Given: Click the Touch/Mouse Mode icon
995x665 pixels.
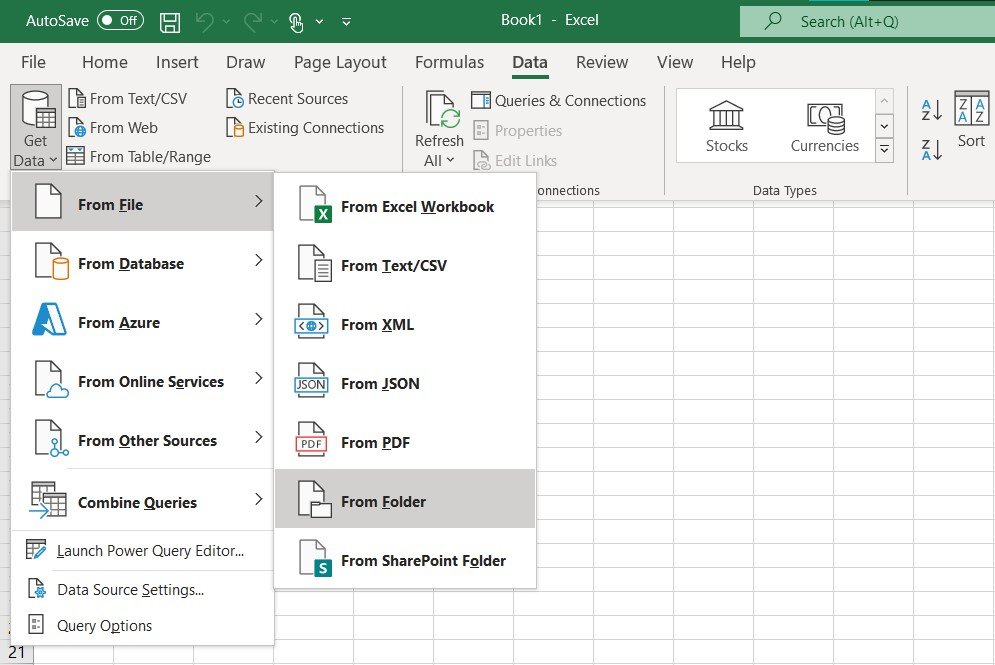Looking at the screenshot, I should (x=296, y=22).
